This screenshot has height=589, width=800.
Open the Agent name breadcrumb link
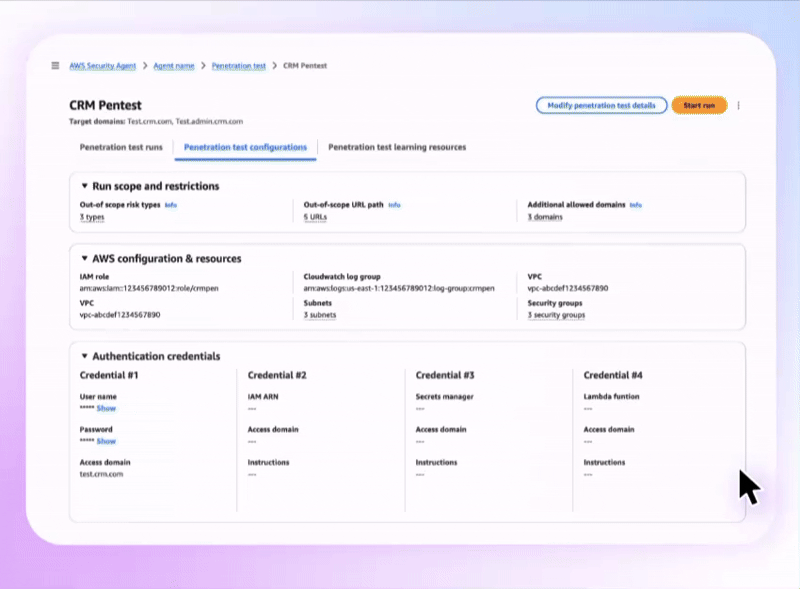tap(175, 66)
